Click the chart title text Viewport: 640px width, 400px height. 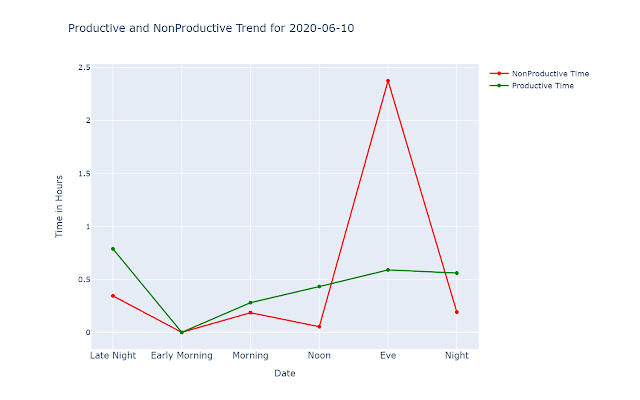pyautogui.click(x=211, y=28)
